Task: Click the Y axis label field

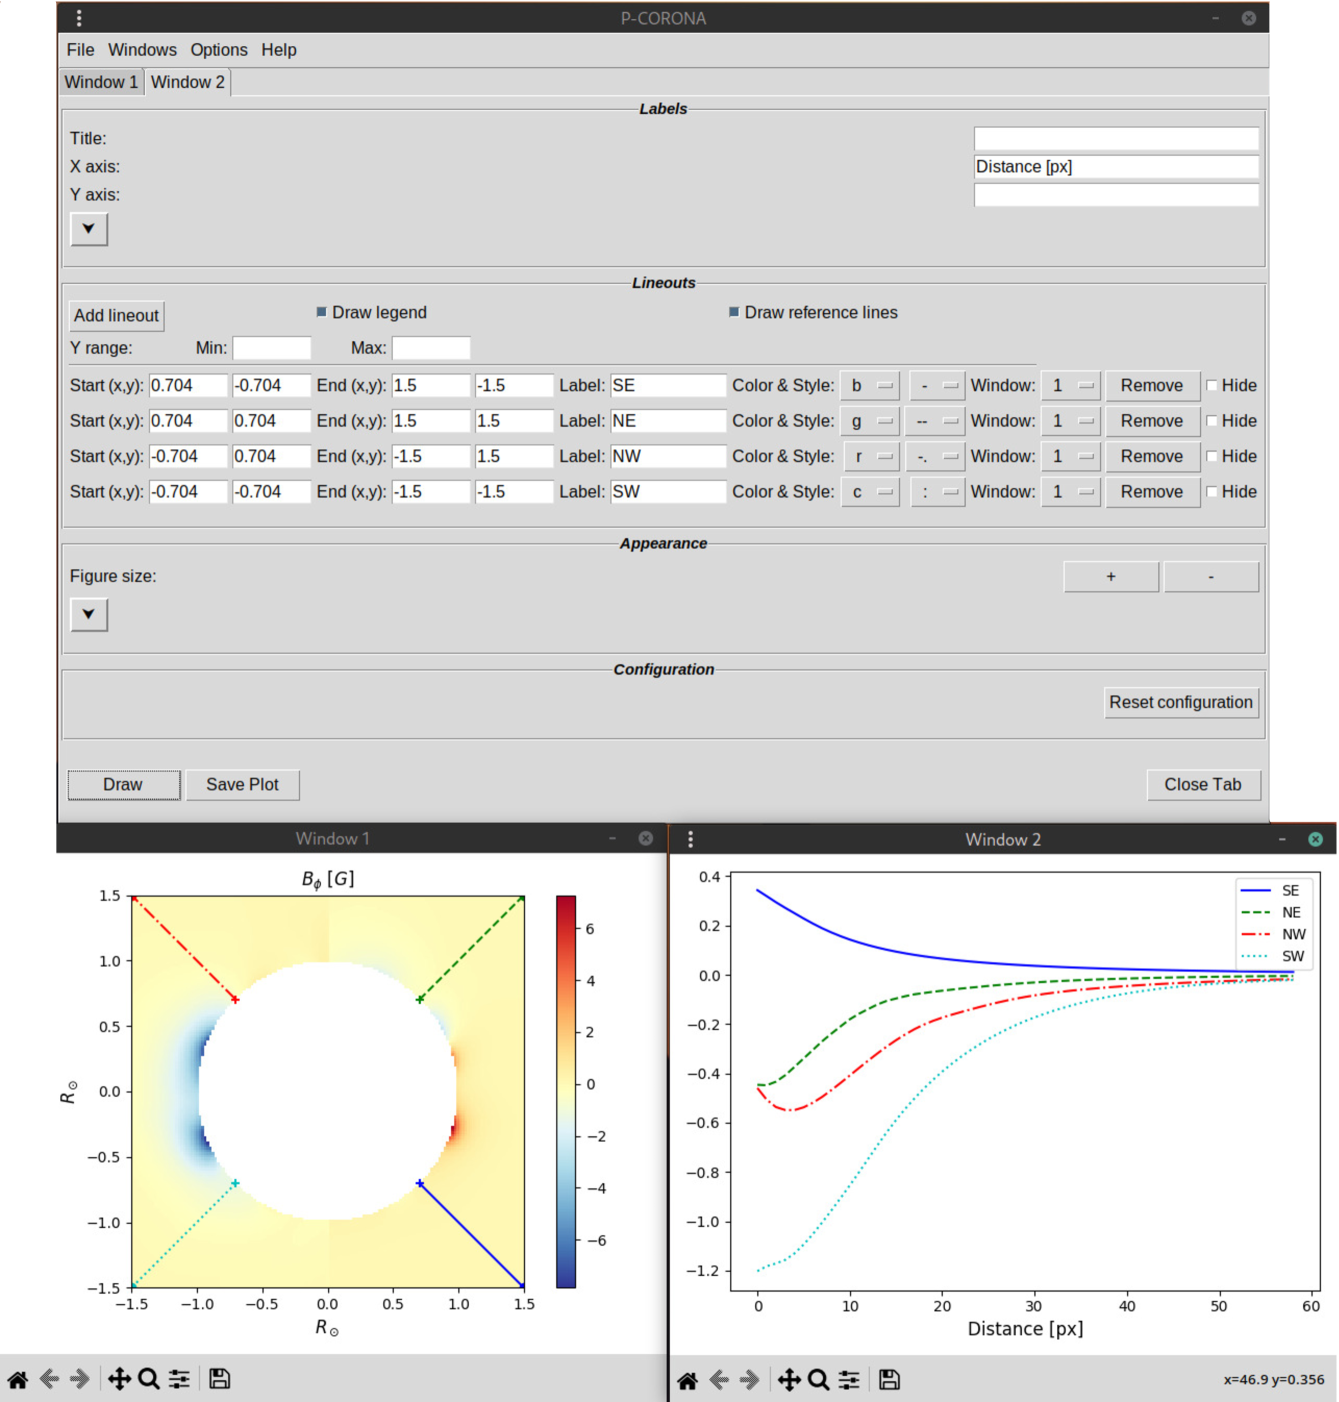Action: point(1116,195)
